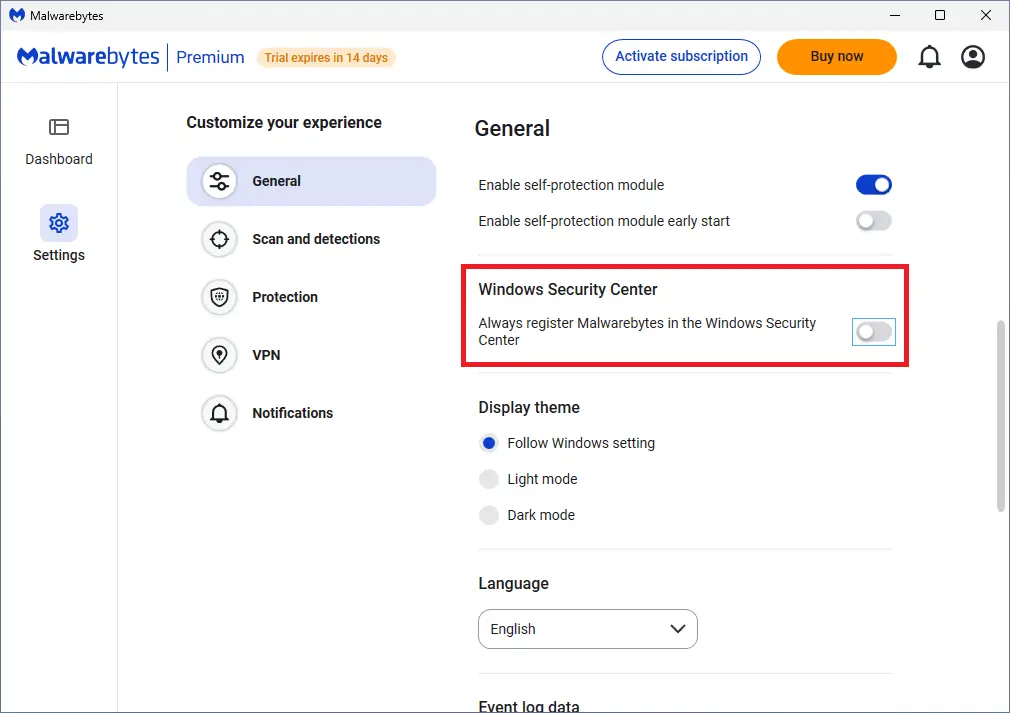Viewport: 1010px width, 713px height.
Task: Toggle Always register in Windows Security Center
Action: (873, 332)
